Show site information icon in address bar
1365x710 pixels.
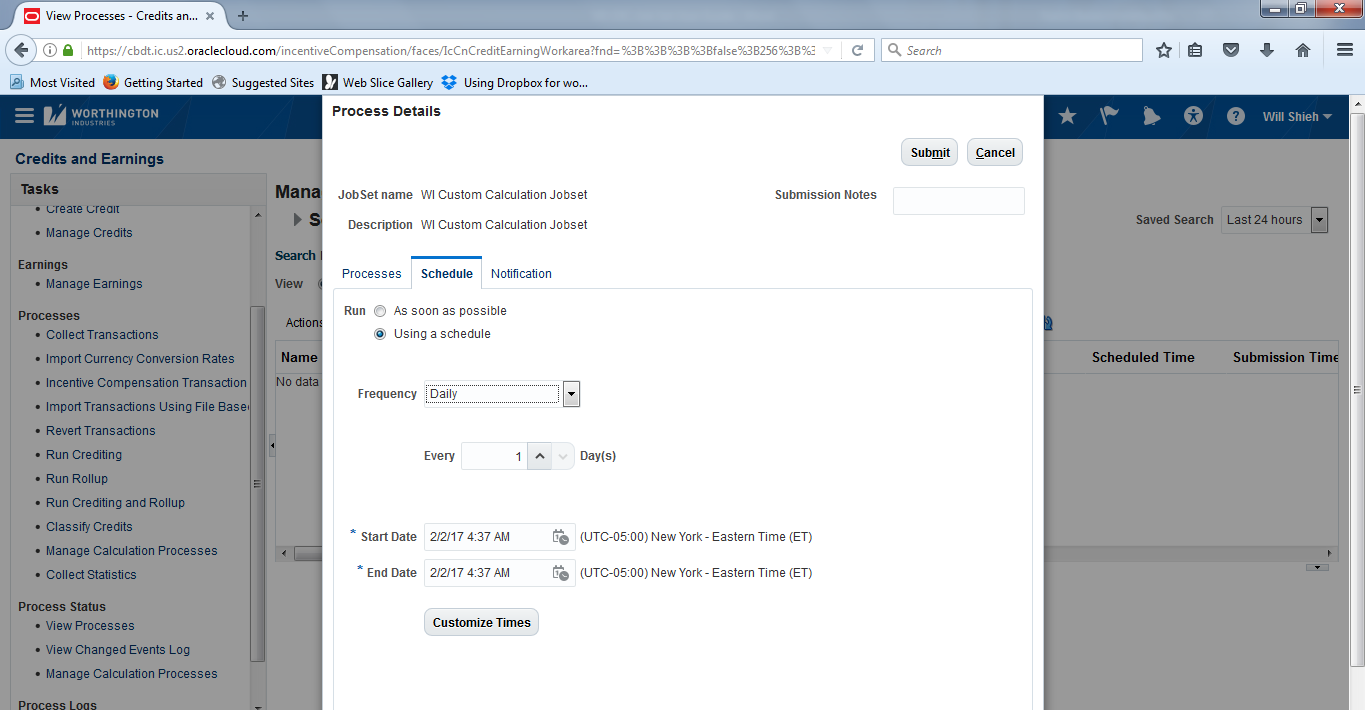click(50, 50)
